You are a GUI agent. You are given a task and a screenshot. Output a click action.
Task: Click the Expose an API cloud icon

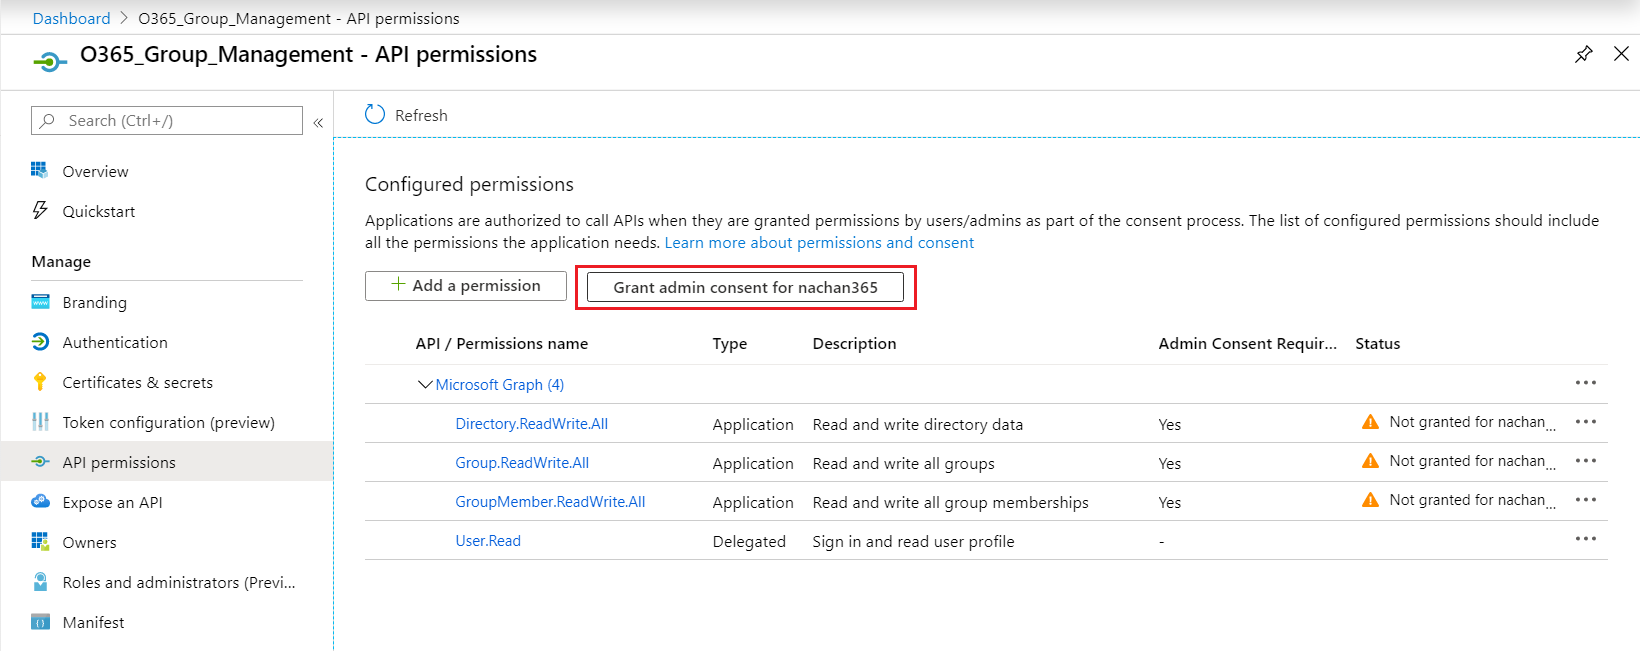40,502
